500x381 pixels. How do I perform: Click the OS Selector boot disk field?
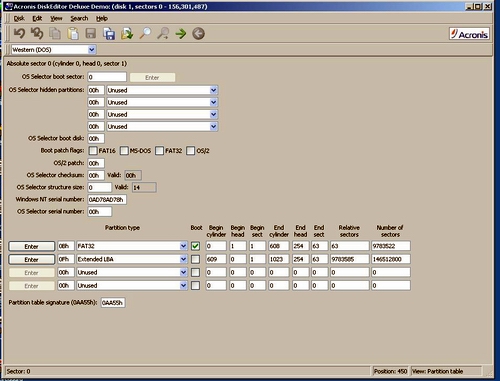point(96,139)
